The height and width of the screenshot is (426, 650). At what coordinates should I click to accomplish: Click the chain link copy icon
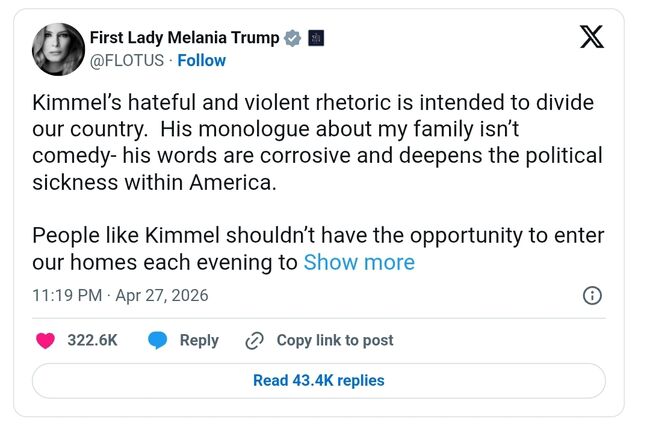click(x=254, y=340)
